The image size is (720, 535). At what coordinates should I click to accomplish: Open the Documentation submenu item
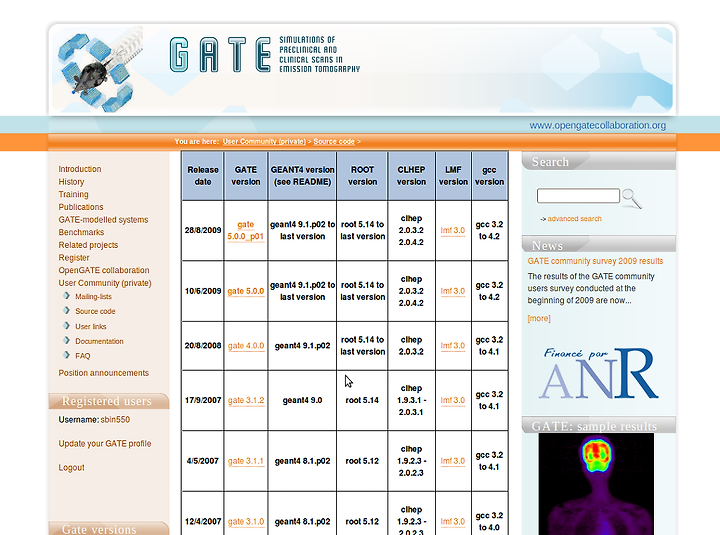tap(99, 341)
